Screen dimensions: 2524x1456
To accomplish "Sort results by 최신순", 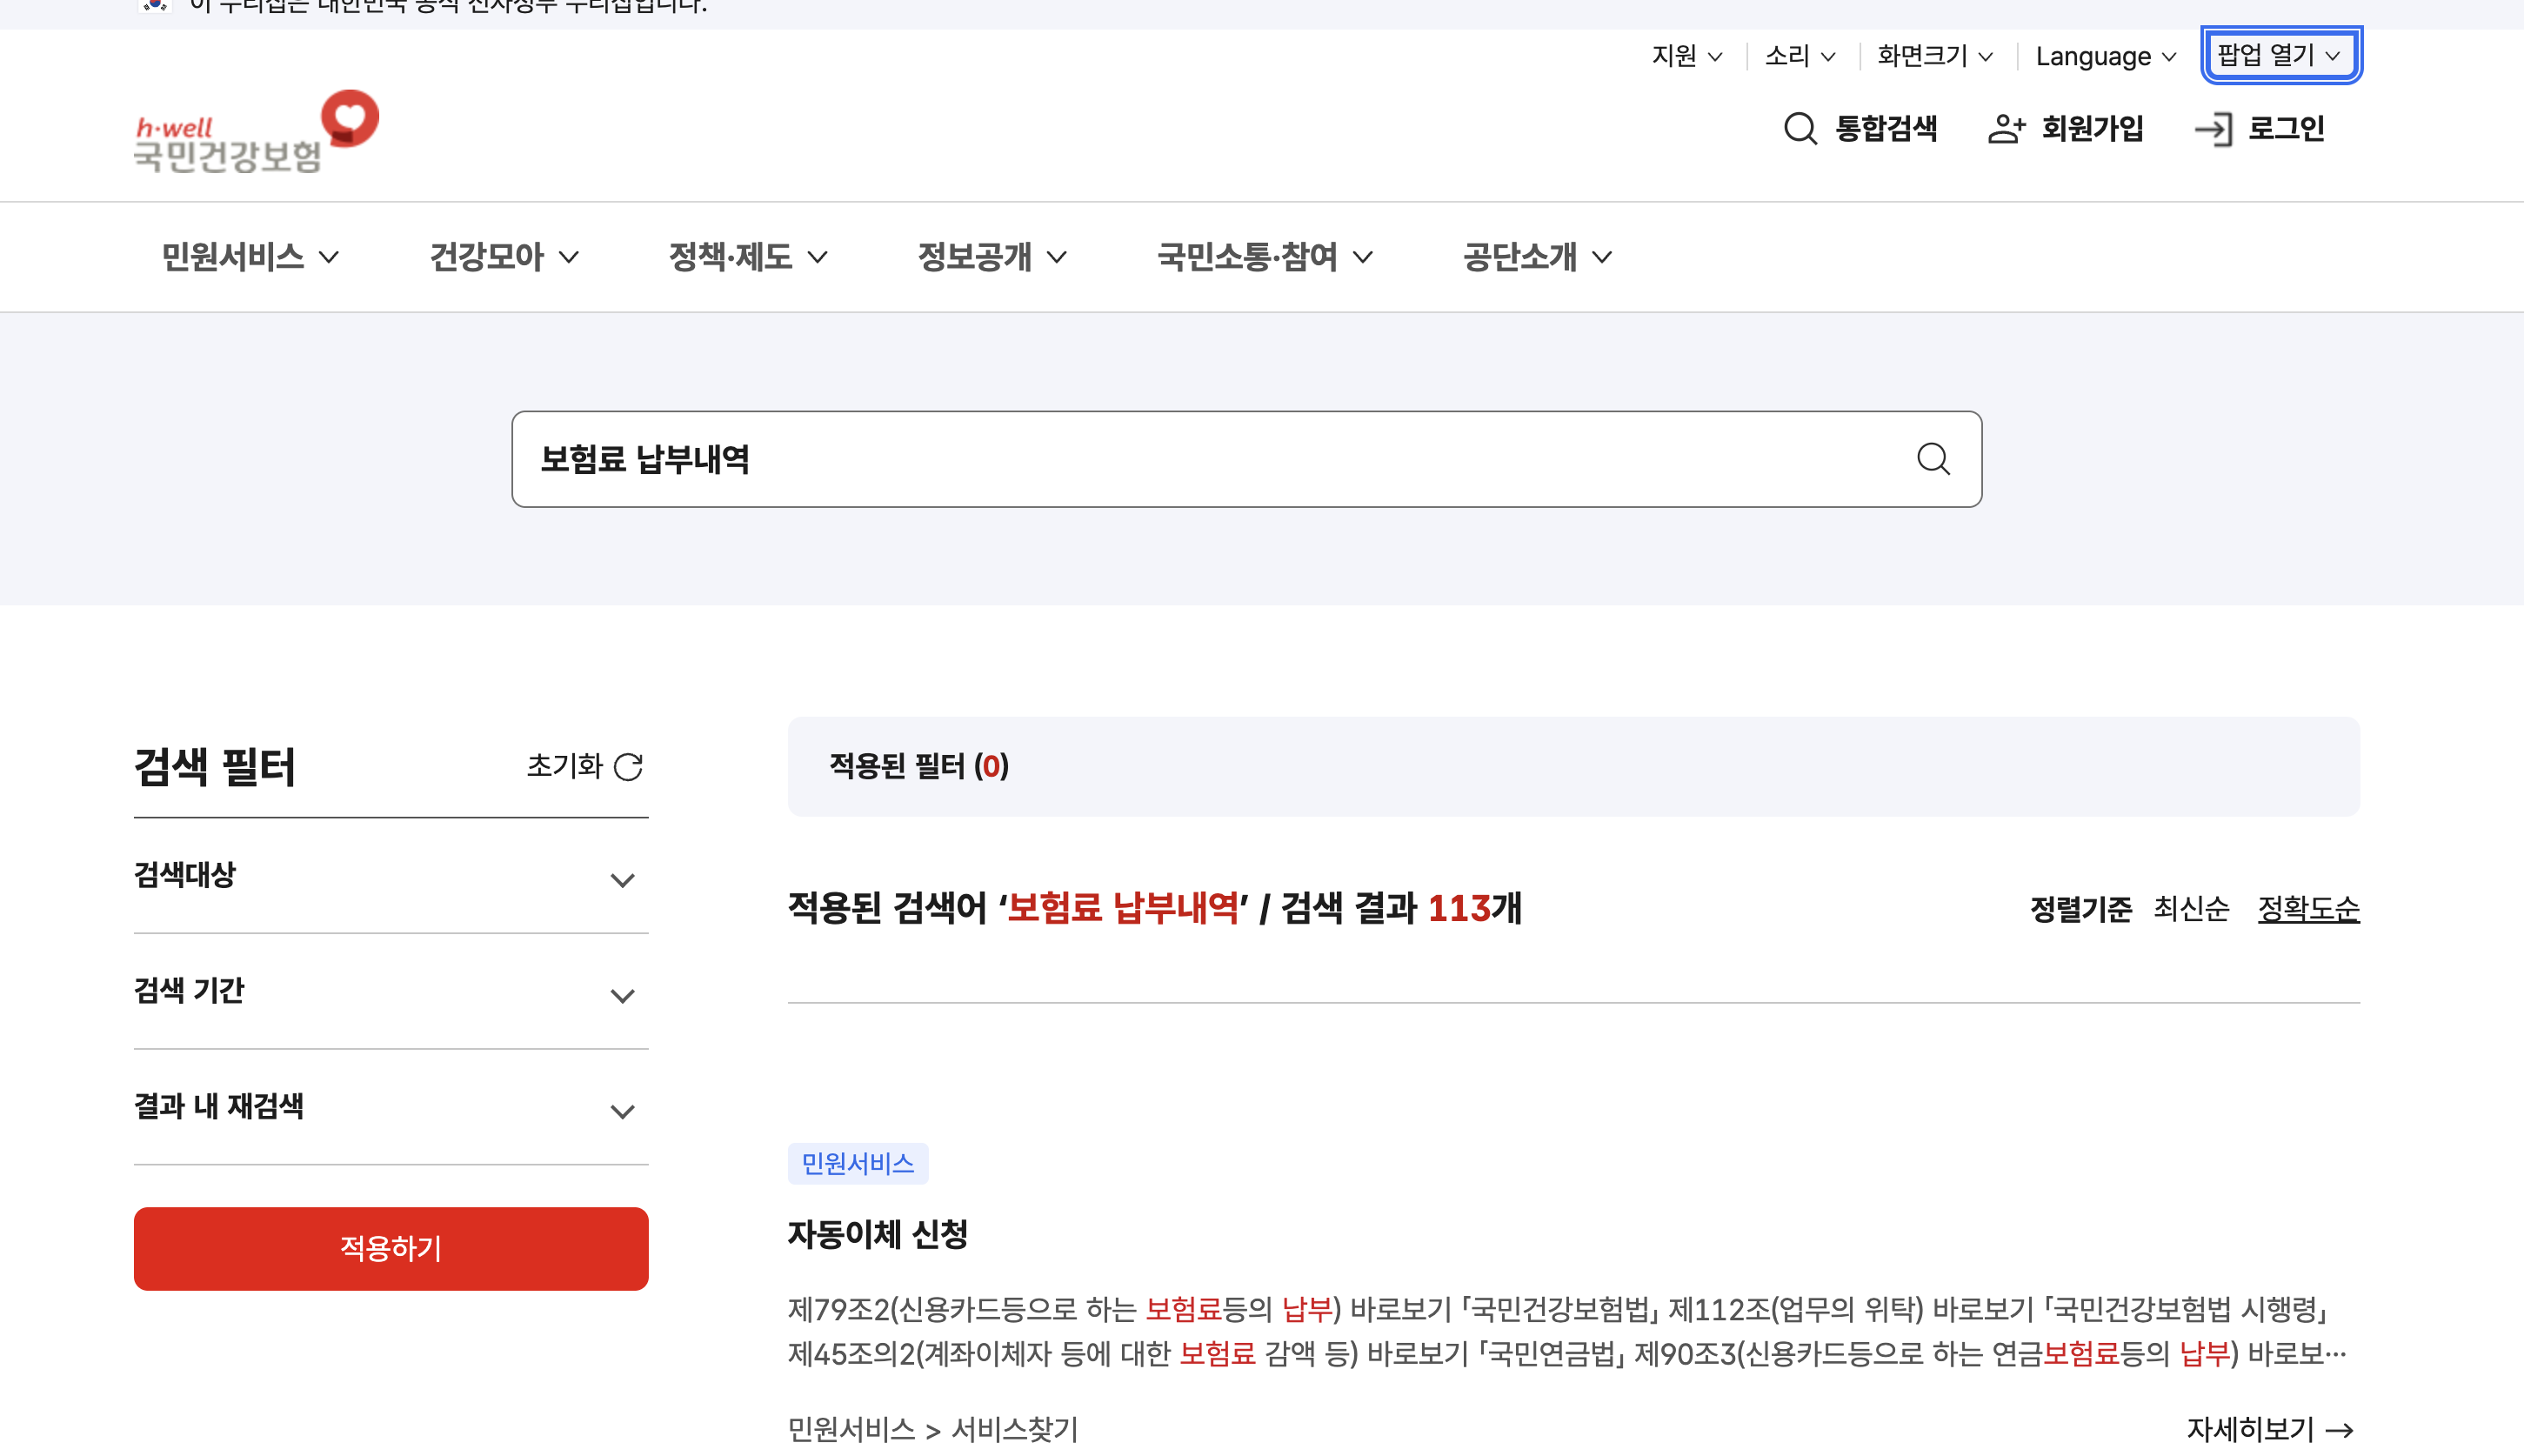I will click(2190, 908).
